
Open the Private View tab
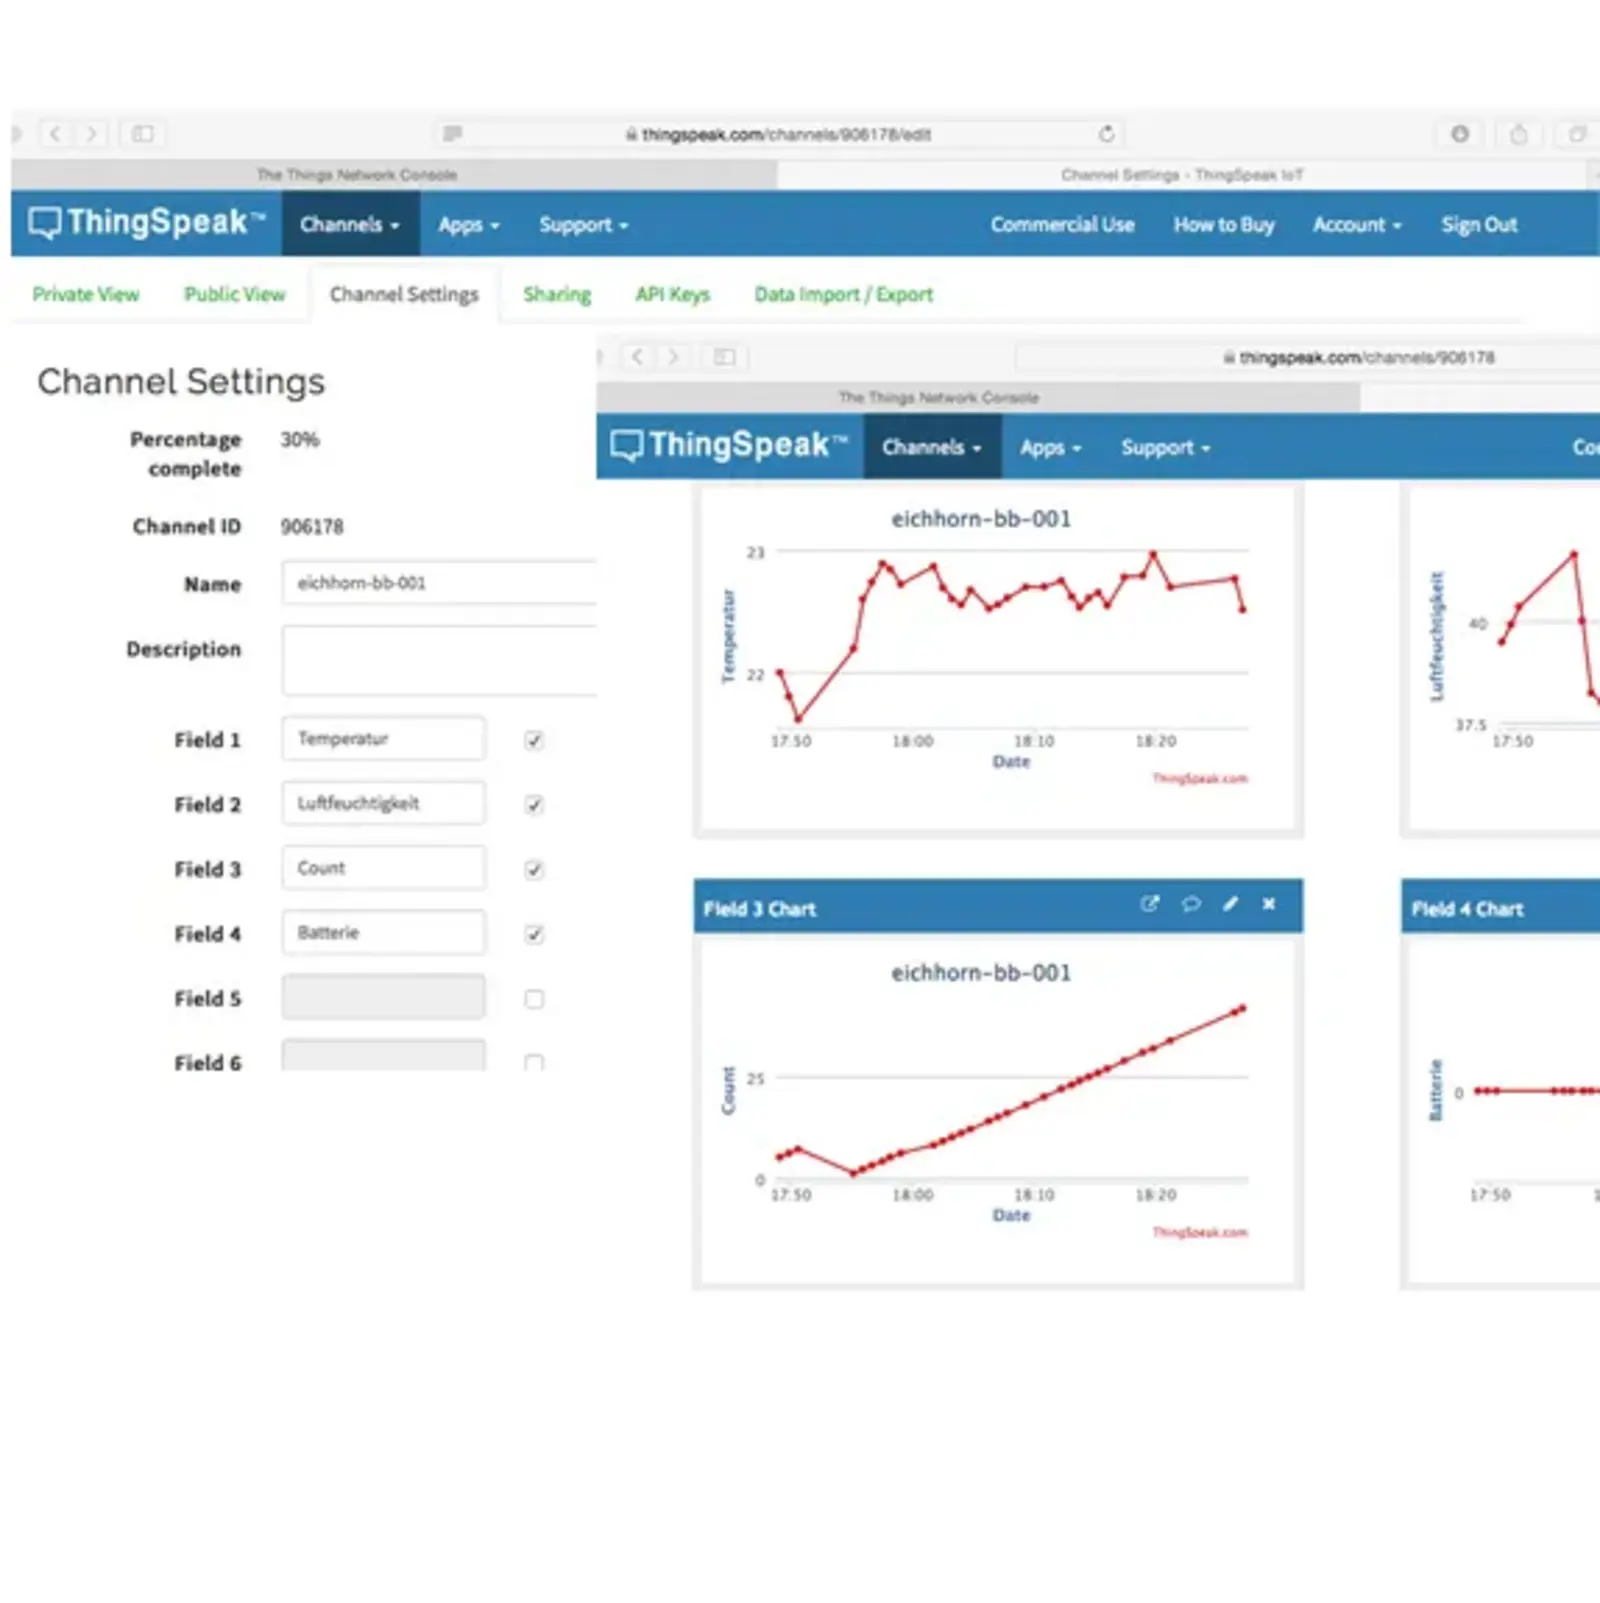click(x=86, y=295)
